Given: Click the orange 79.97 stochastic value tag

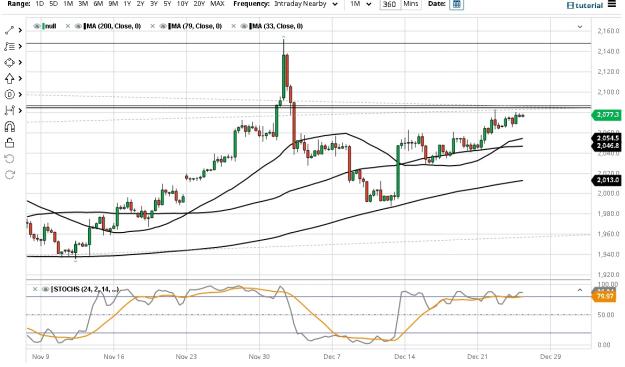Looking at the screenshot, I should point(605,296).
